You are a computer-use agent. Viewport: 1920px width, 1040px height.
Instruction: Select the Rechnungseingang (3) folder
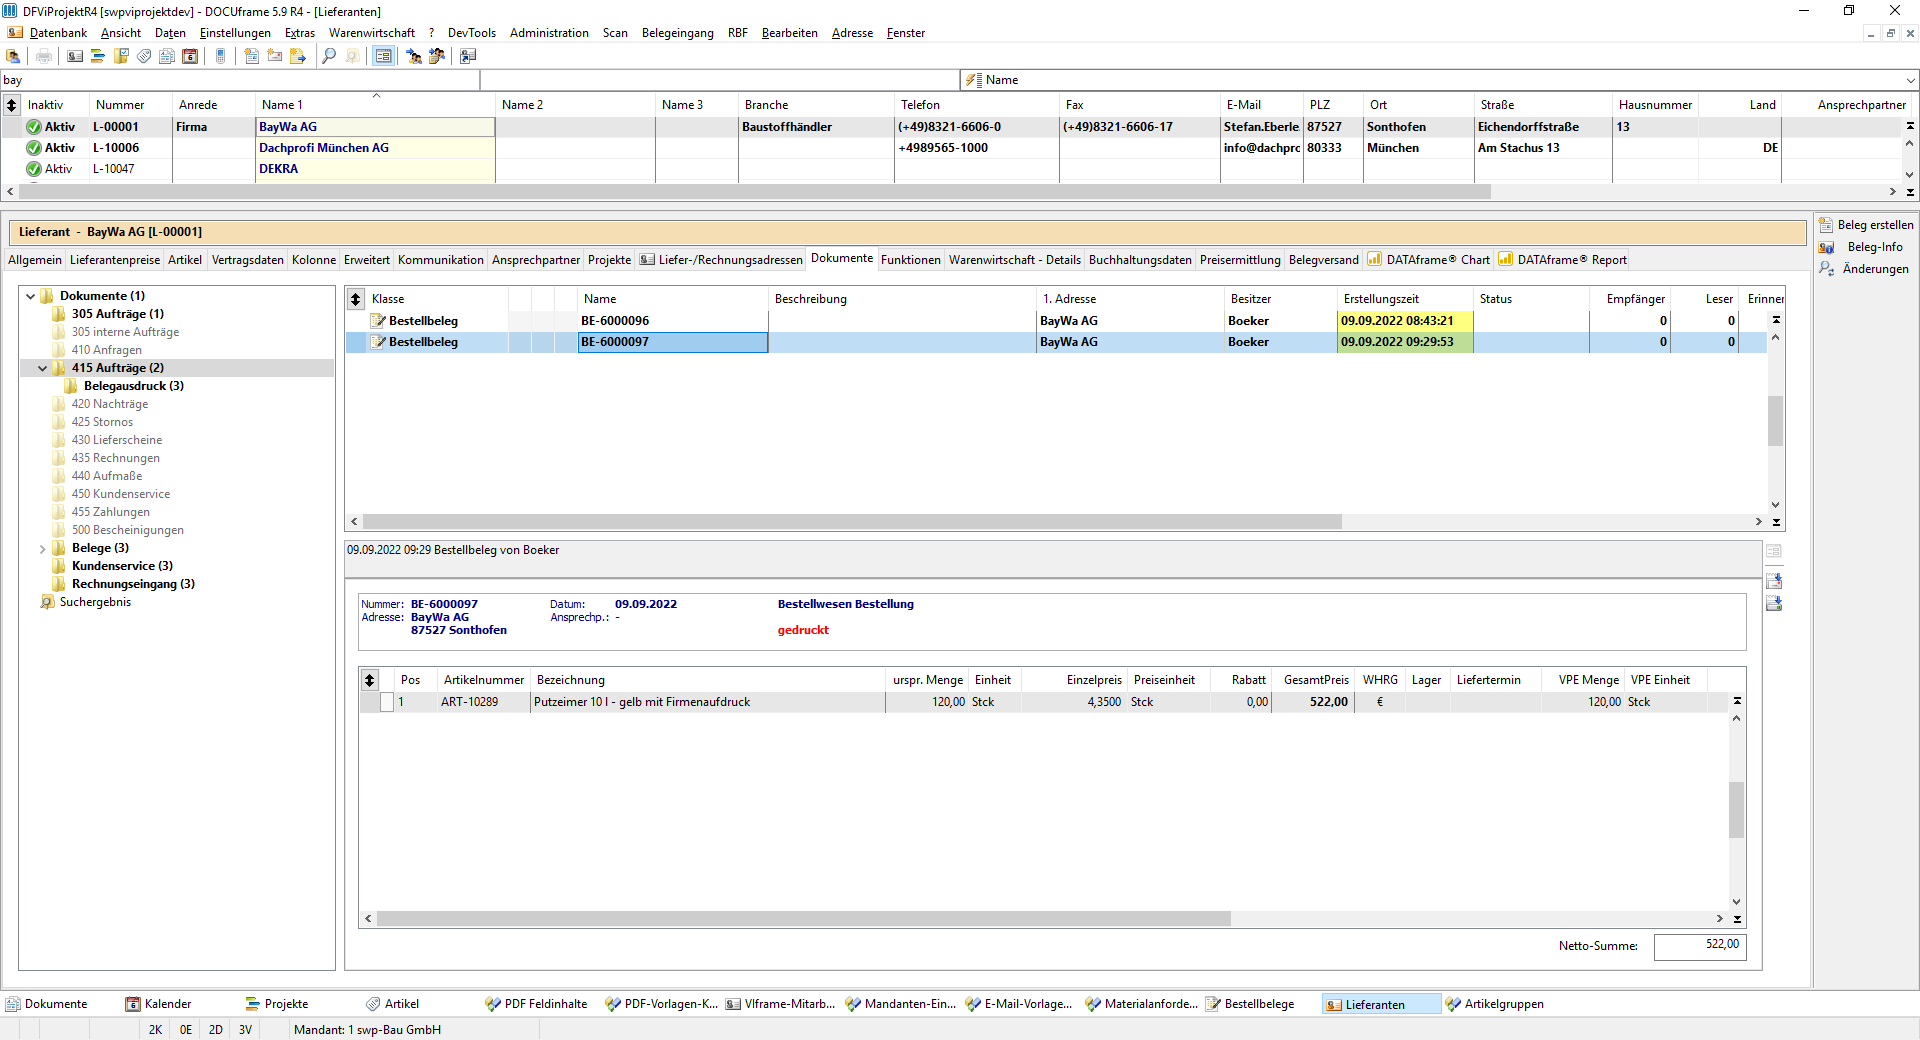(133, 584)
